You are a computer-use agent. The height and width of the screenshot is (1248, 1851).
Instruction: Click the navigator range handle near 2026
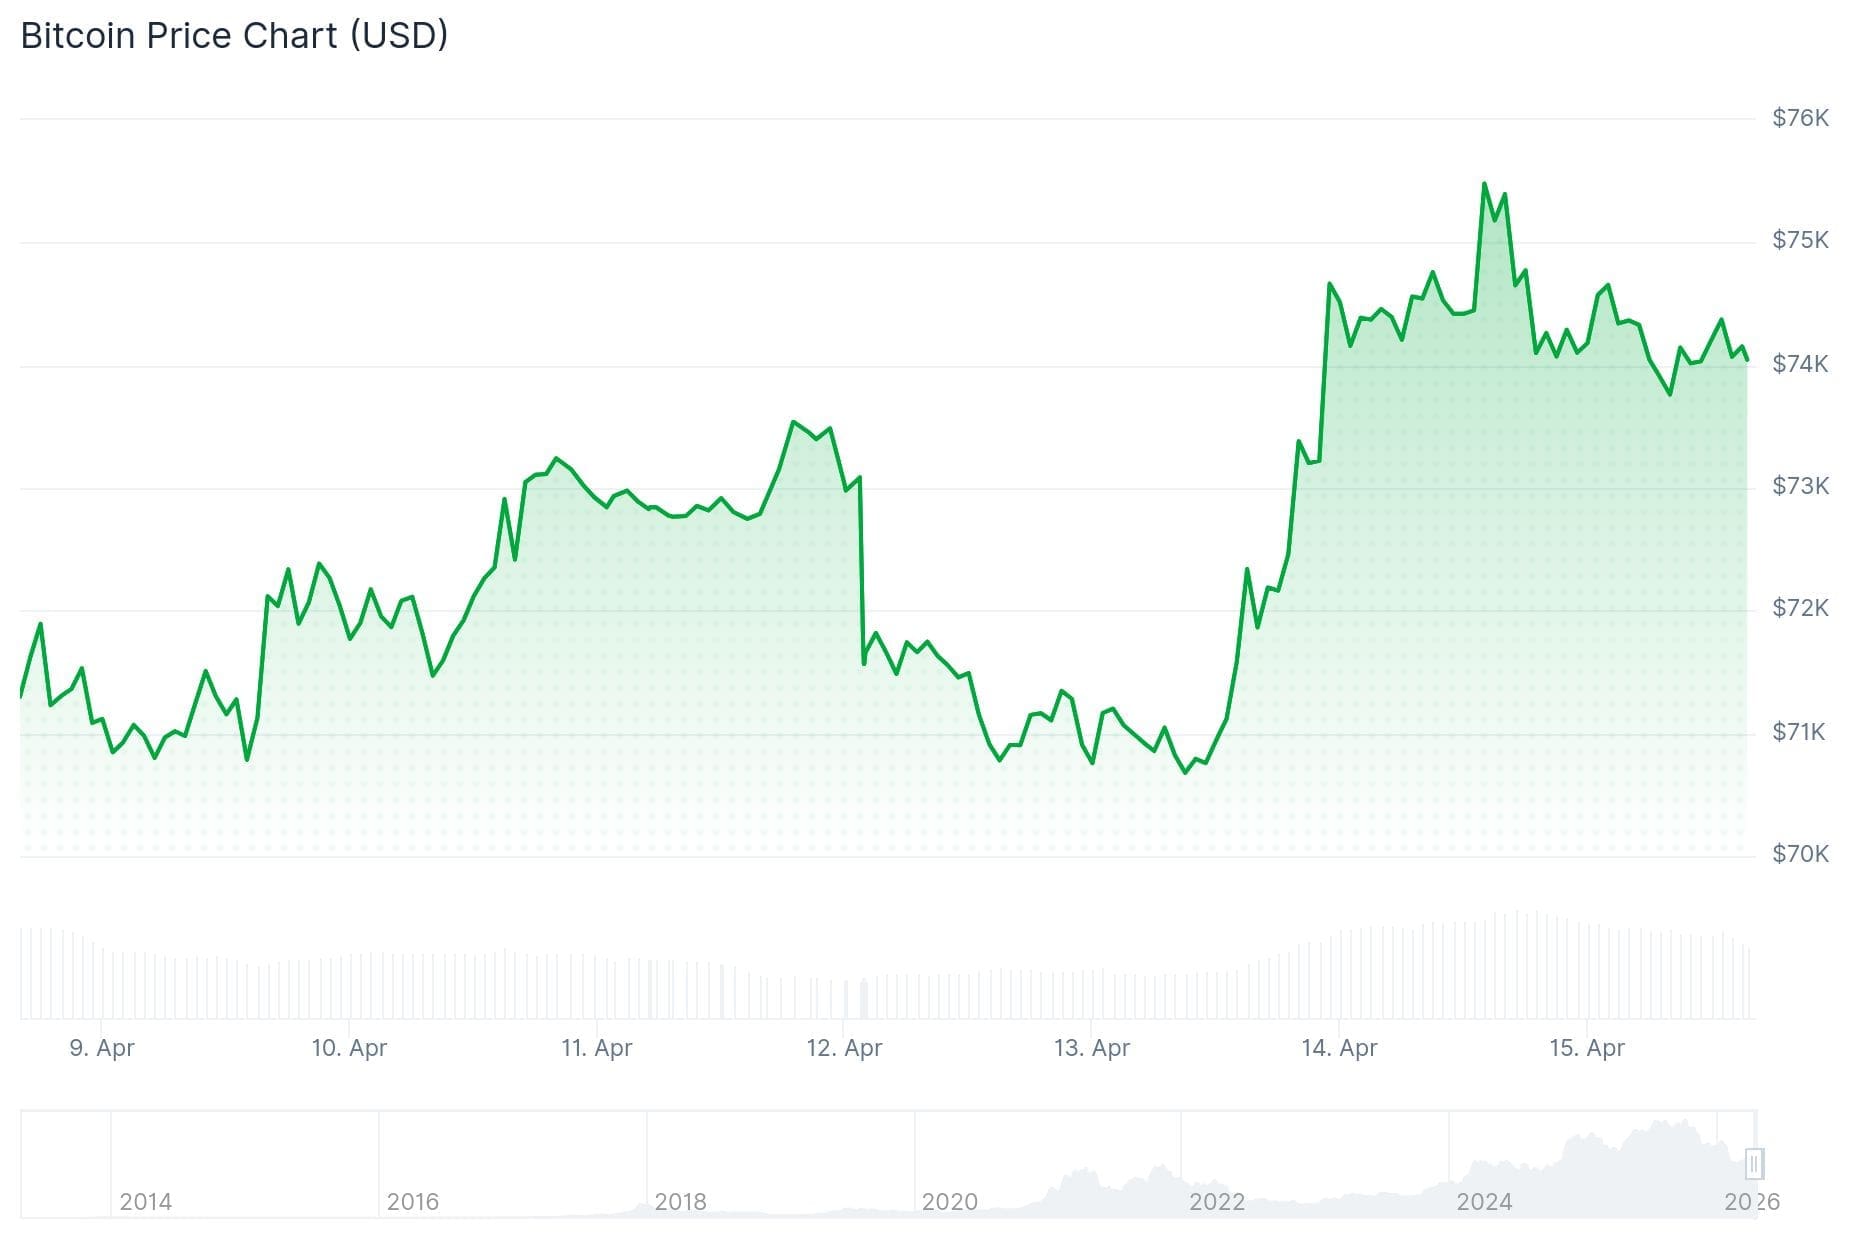[1753, 1164]
